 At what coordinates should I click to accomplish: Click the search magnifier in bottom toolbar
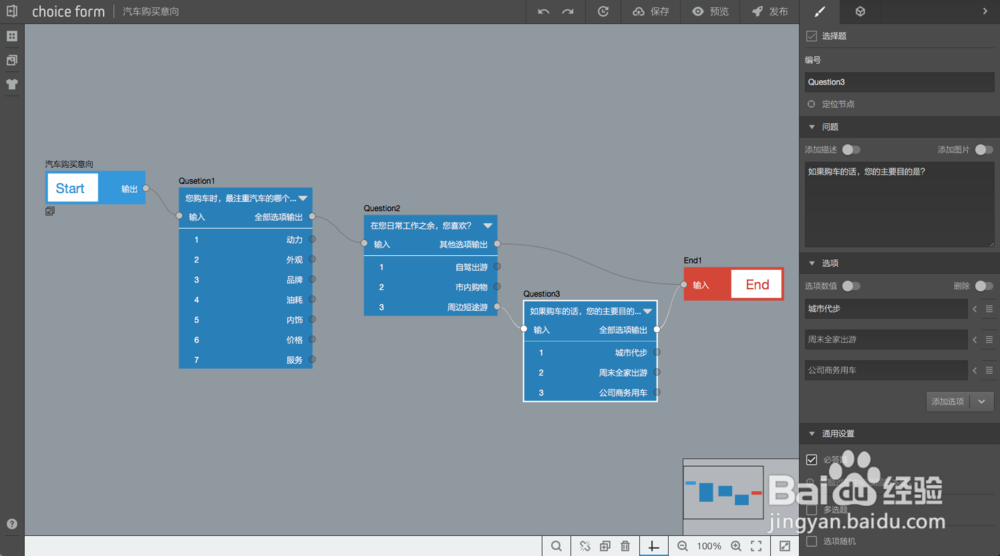556,546
